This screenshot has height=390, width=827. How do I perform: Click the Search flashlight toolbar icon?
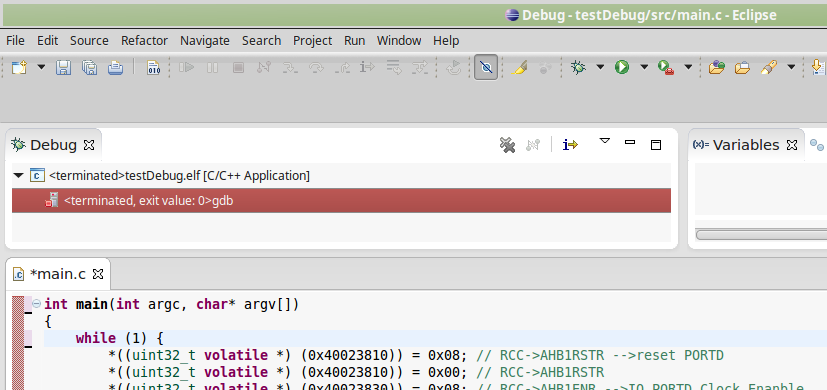pyautogui.click(x=769, y=68)
